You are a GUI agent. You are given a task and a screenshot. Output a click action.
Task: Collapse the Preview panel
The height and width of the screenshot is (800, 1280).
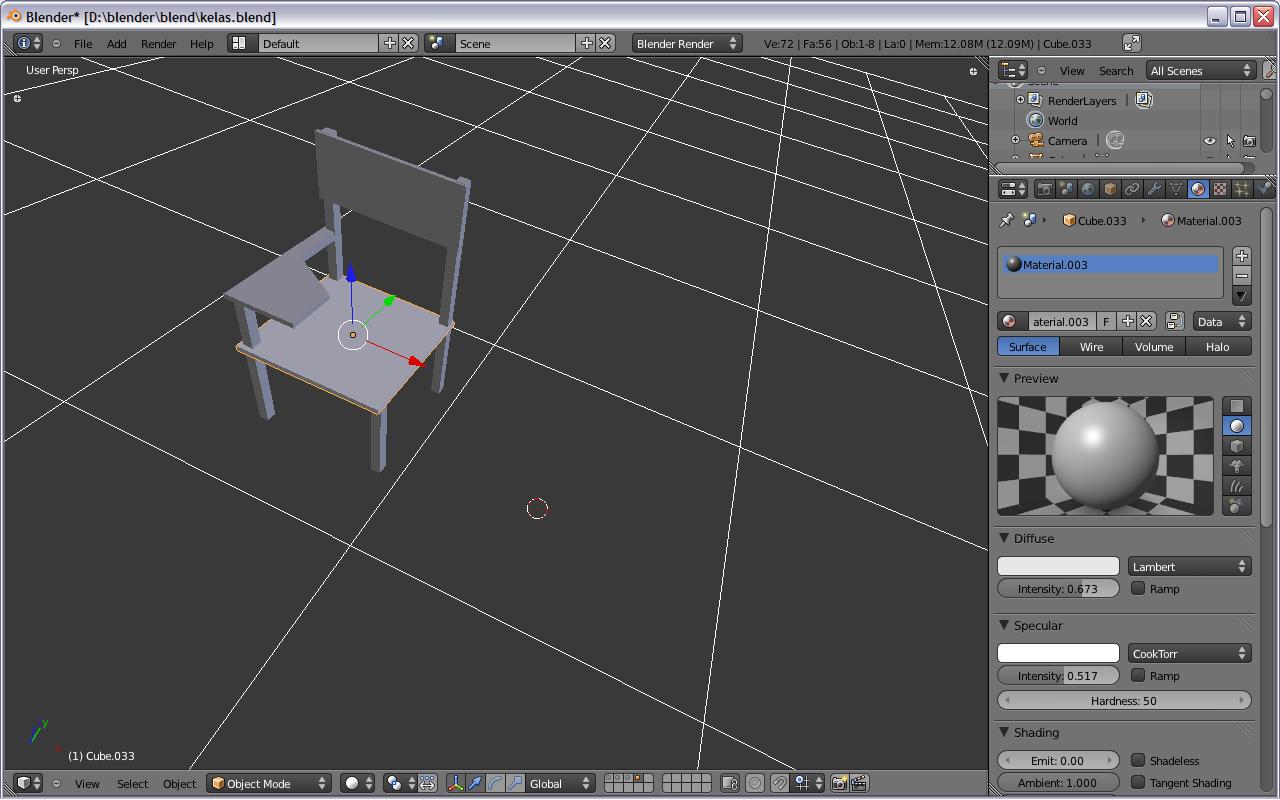pyautogui.click(x=1004, y=378)
